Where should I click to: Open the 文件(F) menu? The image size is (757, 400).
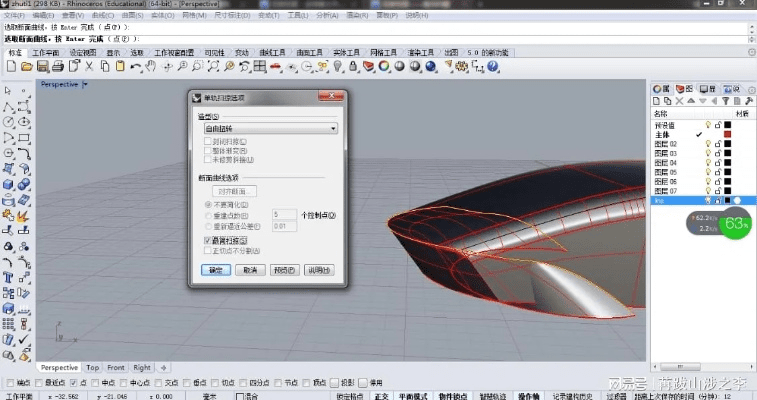[x=14, y=17]
